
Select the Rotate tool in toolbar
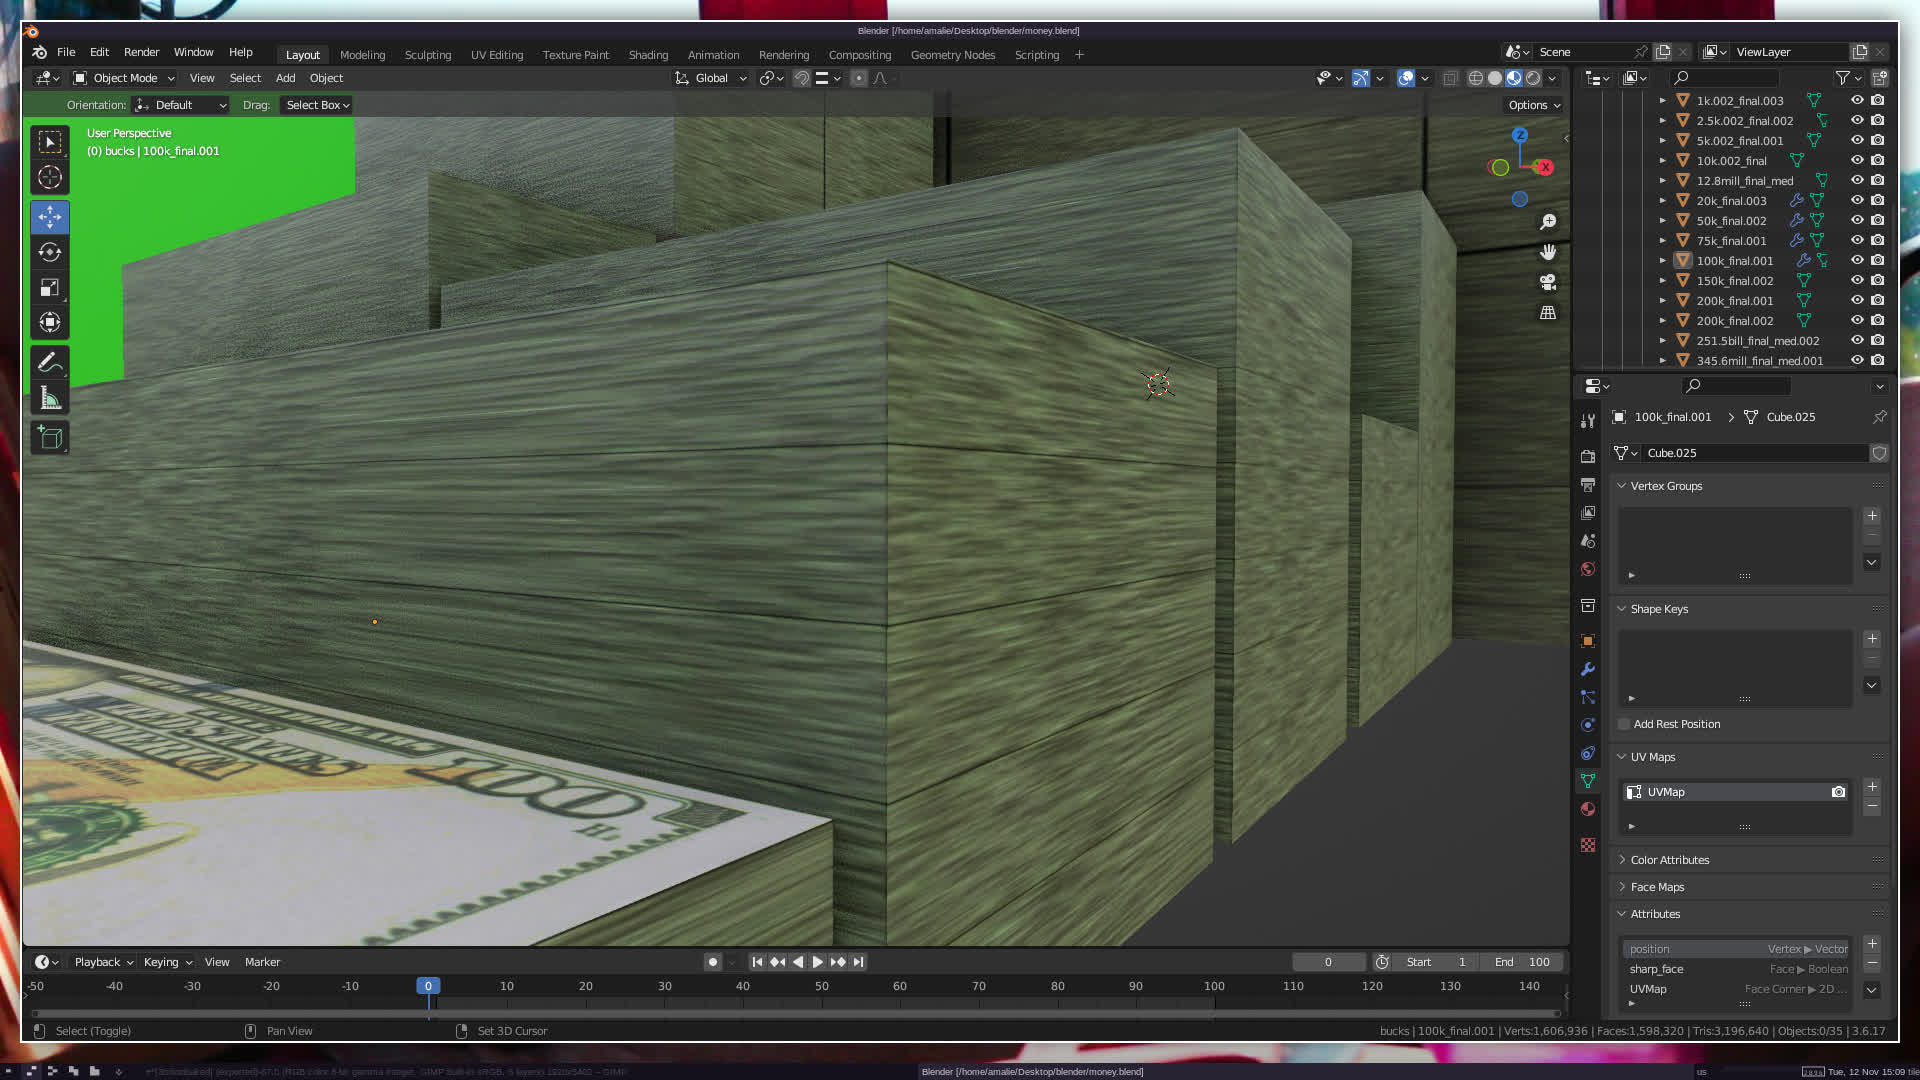[x=50, y=253]
